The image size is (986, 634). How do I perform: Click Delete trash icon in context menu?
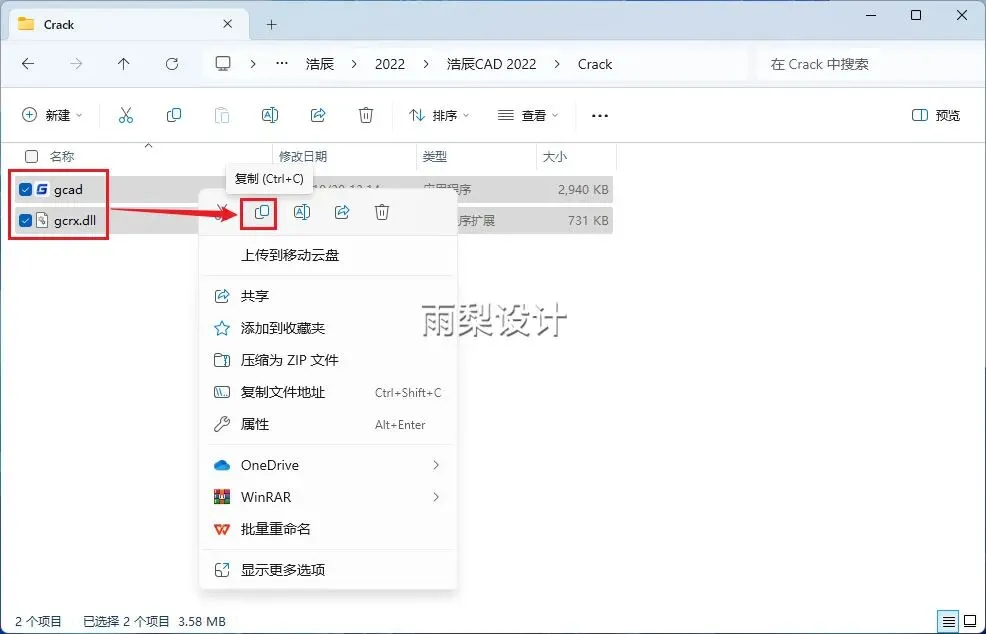(x=382, y=213)
